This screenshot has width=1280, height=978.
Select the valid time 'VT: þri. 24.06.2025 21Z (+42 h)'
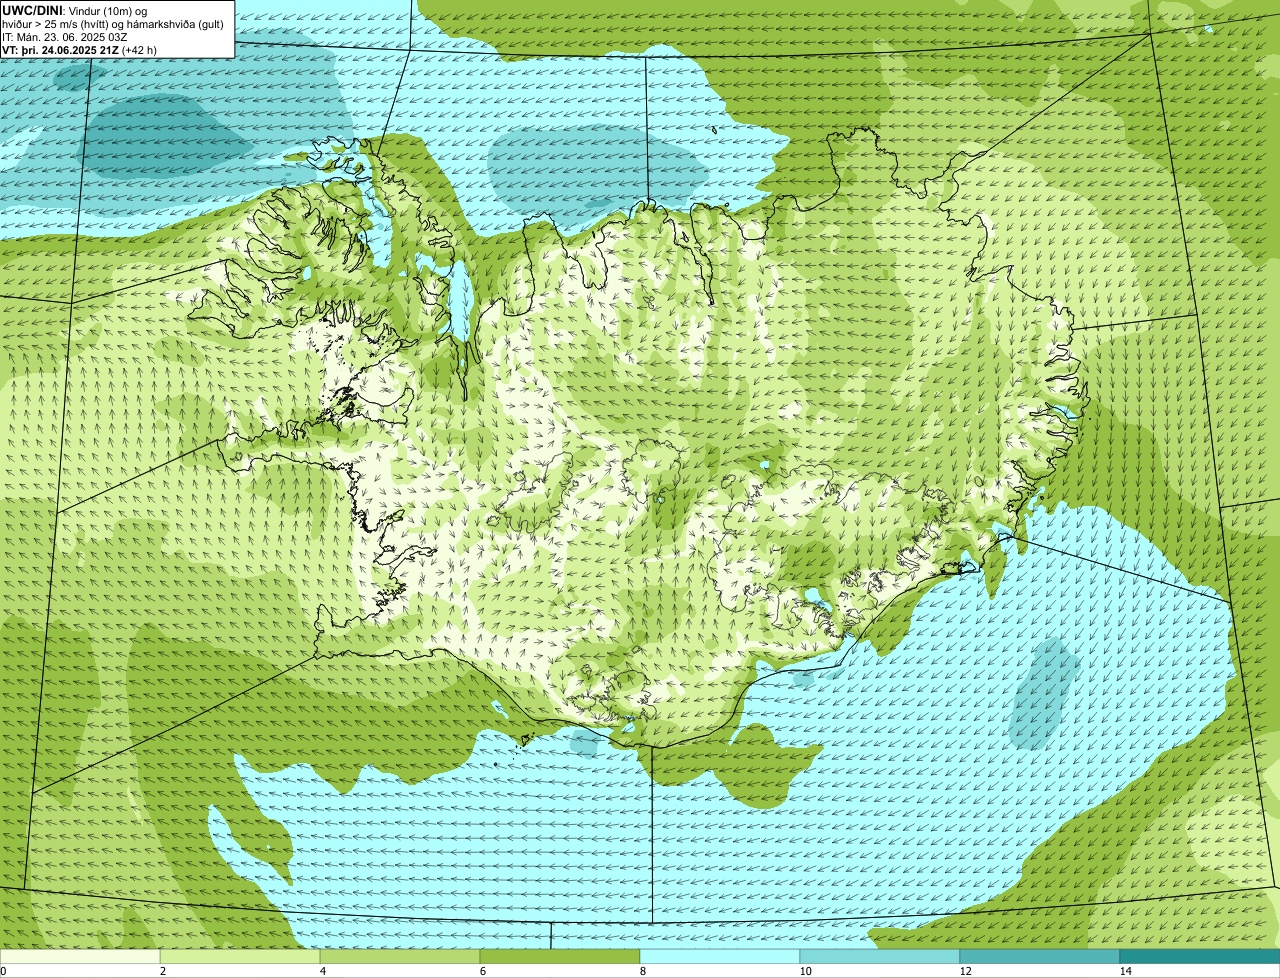[x=80, y=49]
